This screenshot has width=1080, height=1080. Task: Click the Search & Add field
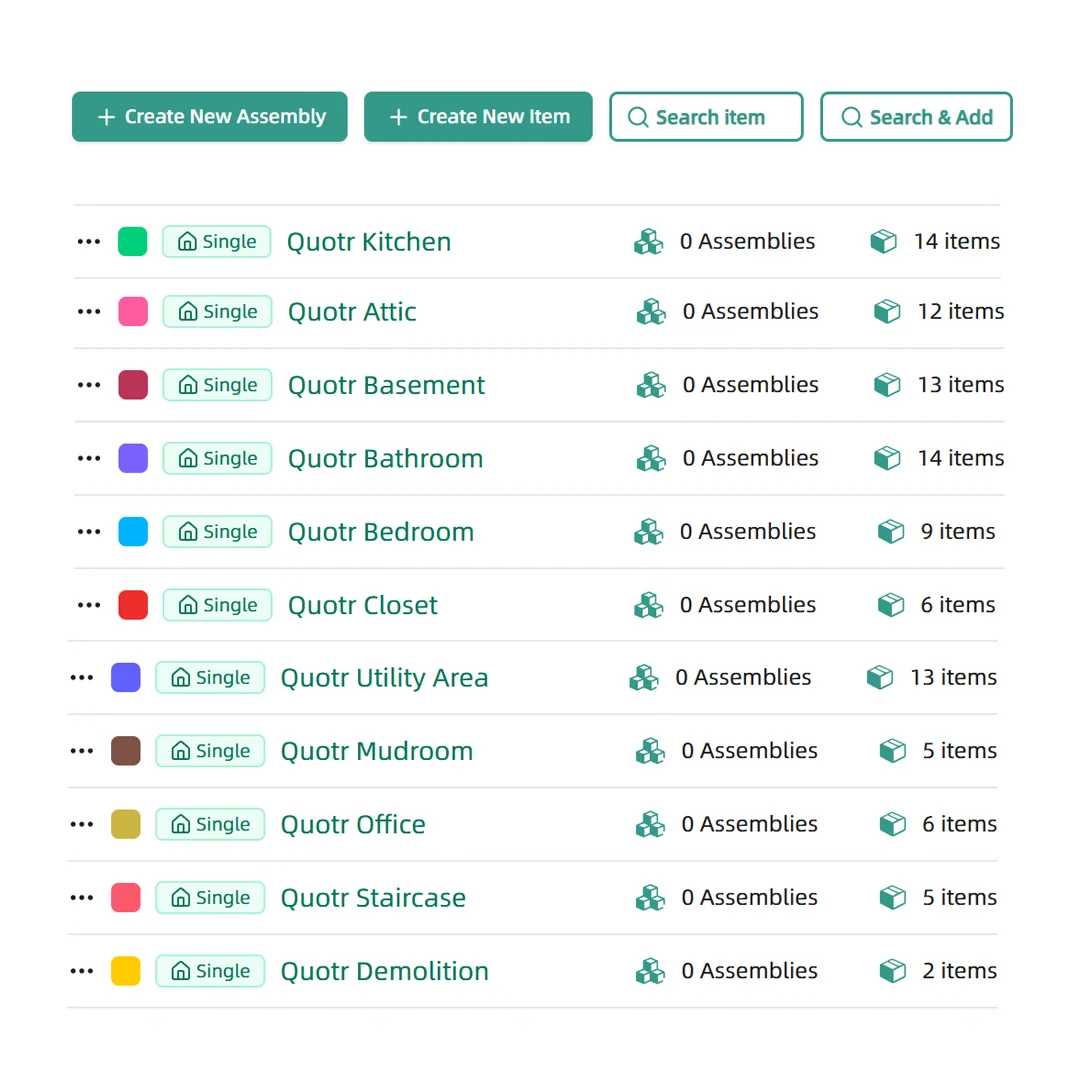916,117
